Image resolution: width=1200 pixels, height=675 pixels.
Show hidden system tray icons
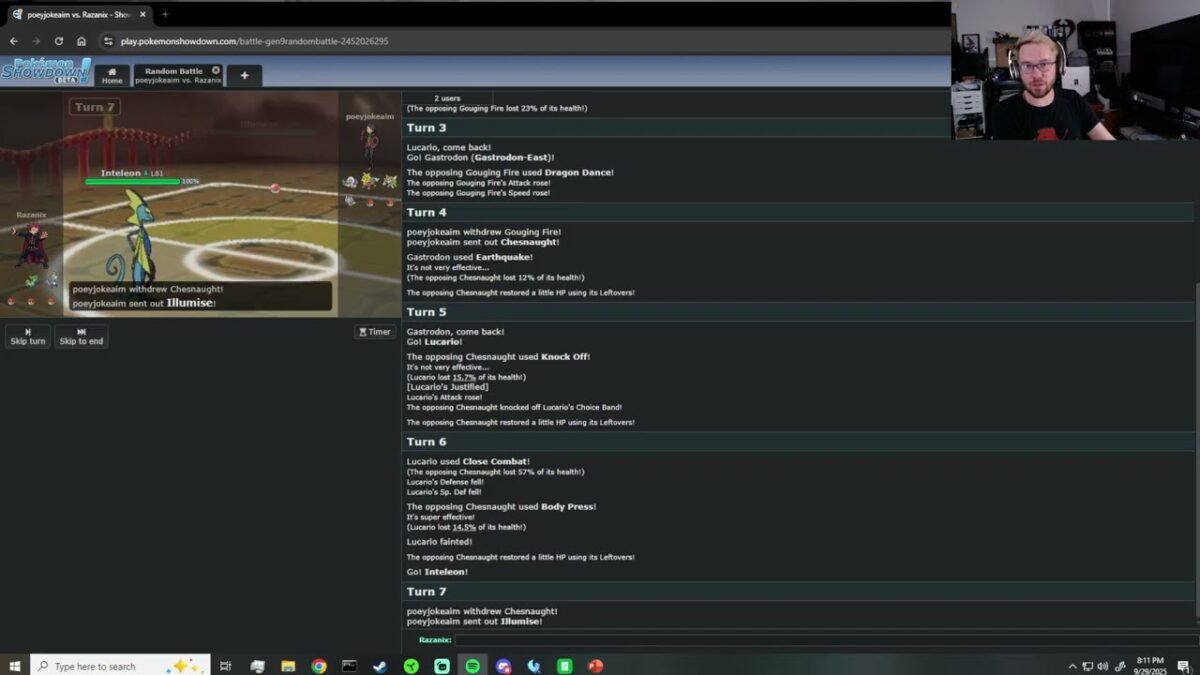pyautogui.click(x=1072, y=666)
